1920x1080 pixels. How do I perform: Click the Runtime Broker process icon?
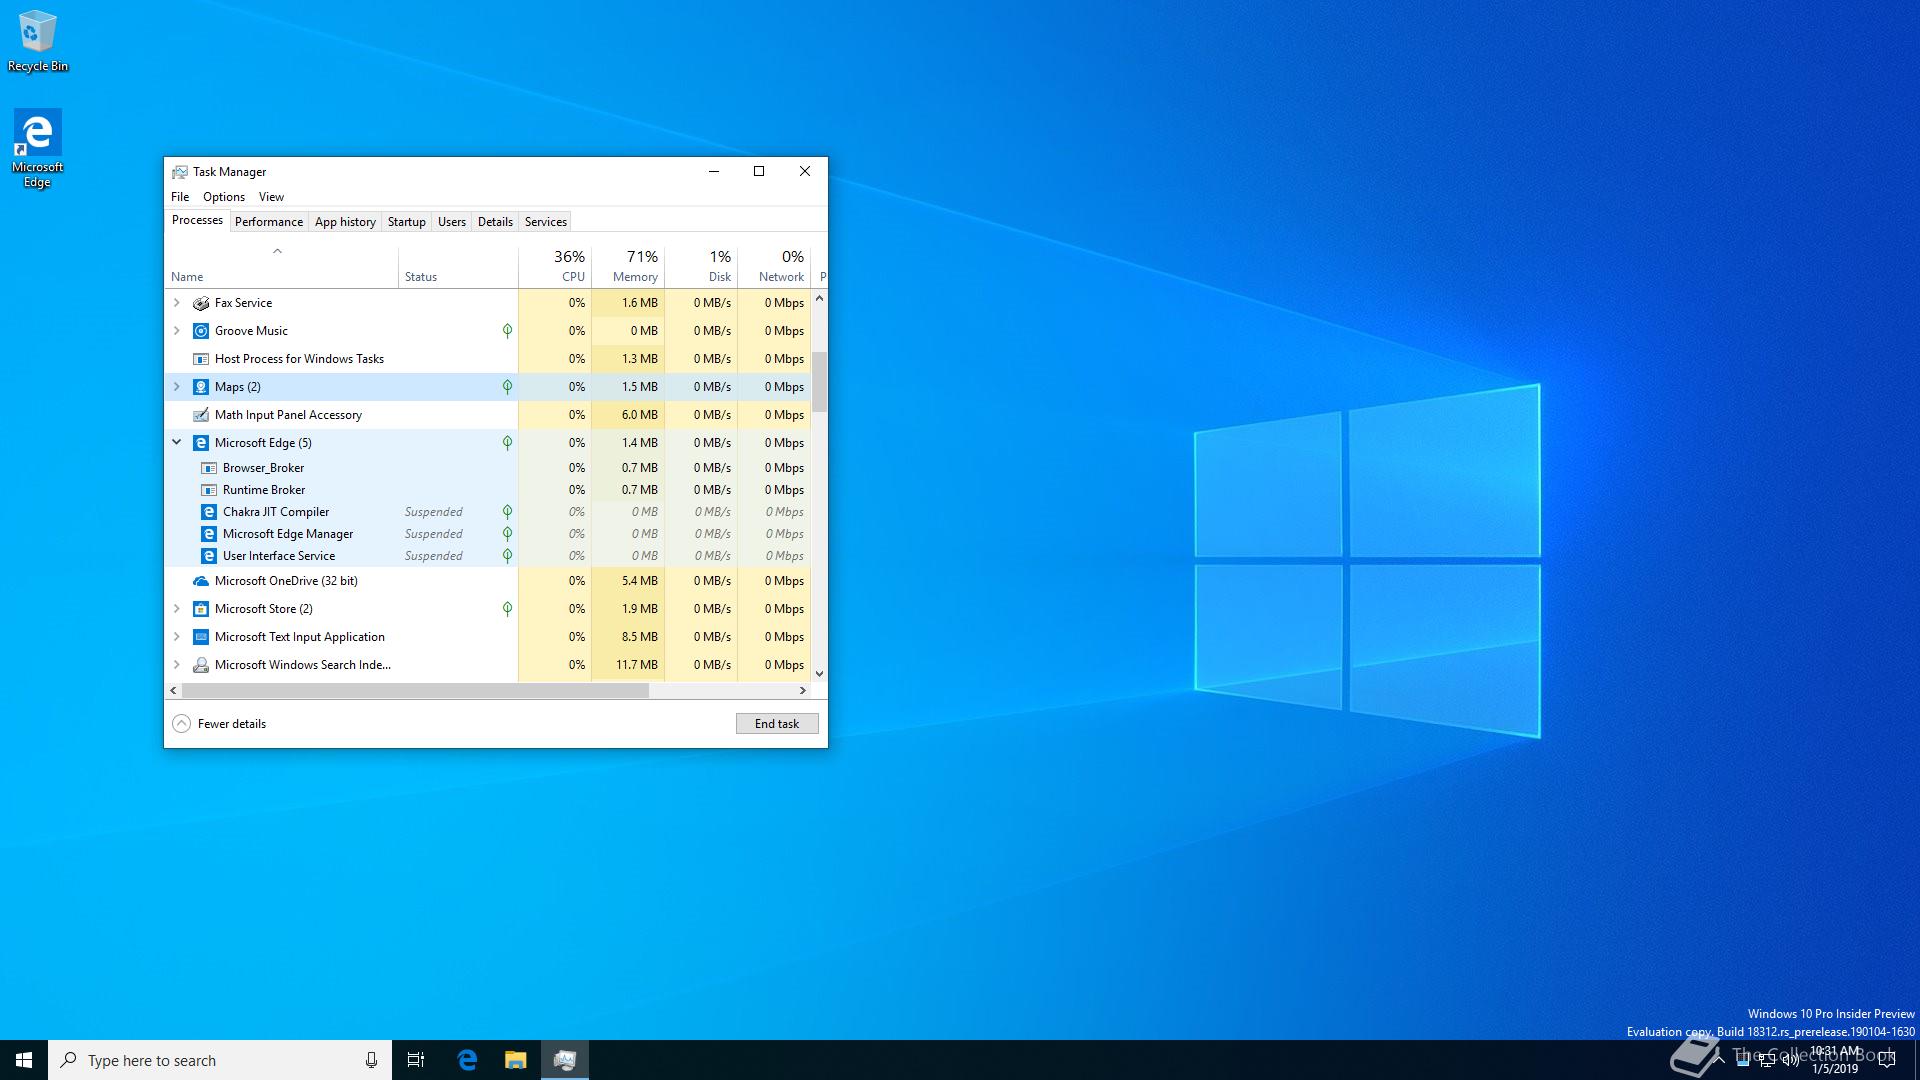coord(209,490)
